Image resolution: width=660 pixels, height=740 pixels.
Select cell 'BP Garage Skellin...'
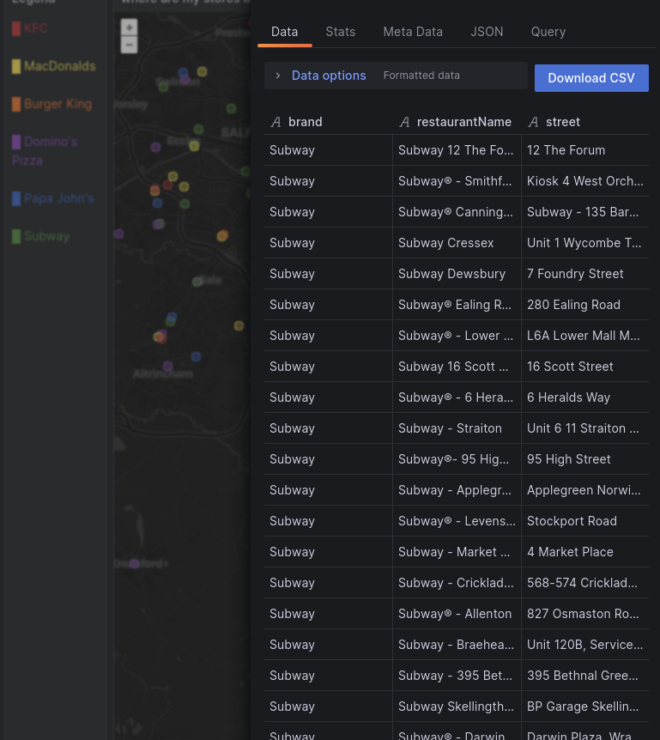click(585, 706)
